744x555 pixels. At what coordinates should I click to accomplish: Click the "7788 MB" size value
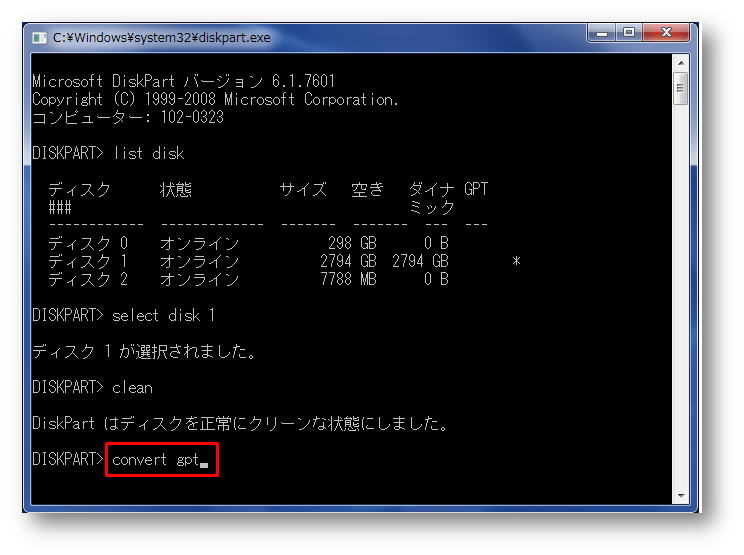click(348, 279)
